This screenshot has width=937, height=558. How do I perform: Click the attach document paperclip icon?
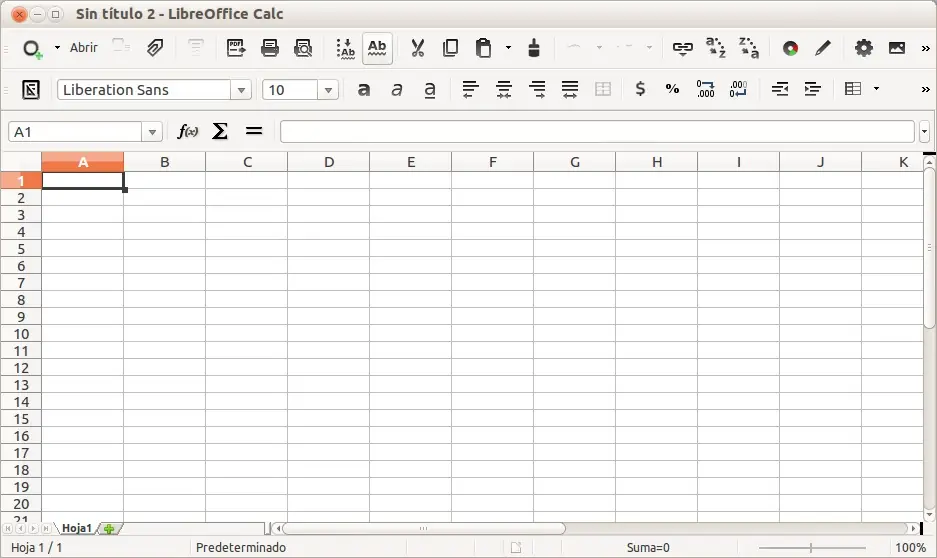click(x=155, y=48)
